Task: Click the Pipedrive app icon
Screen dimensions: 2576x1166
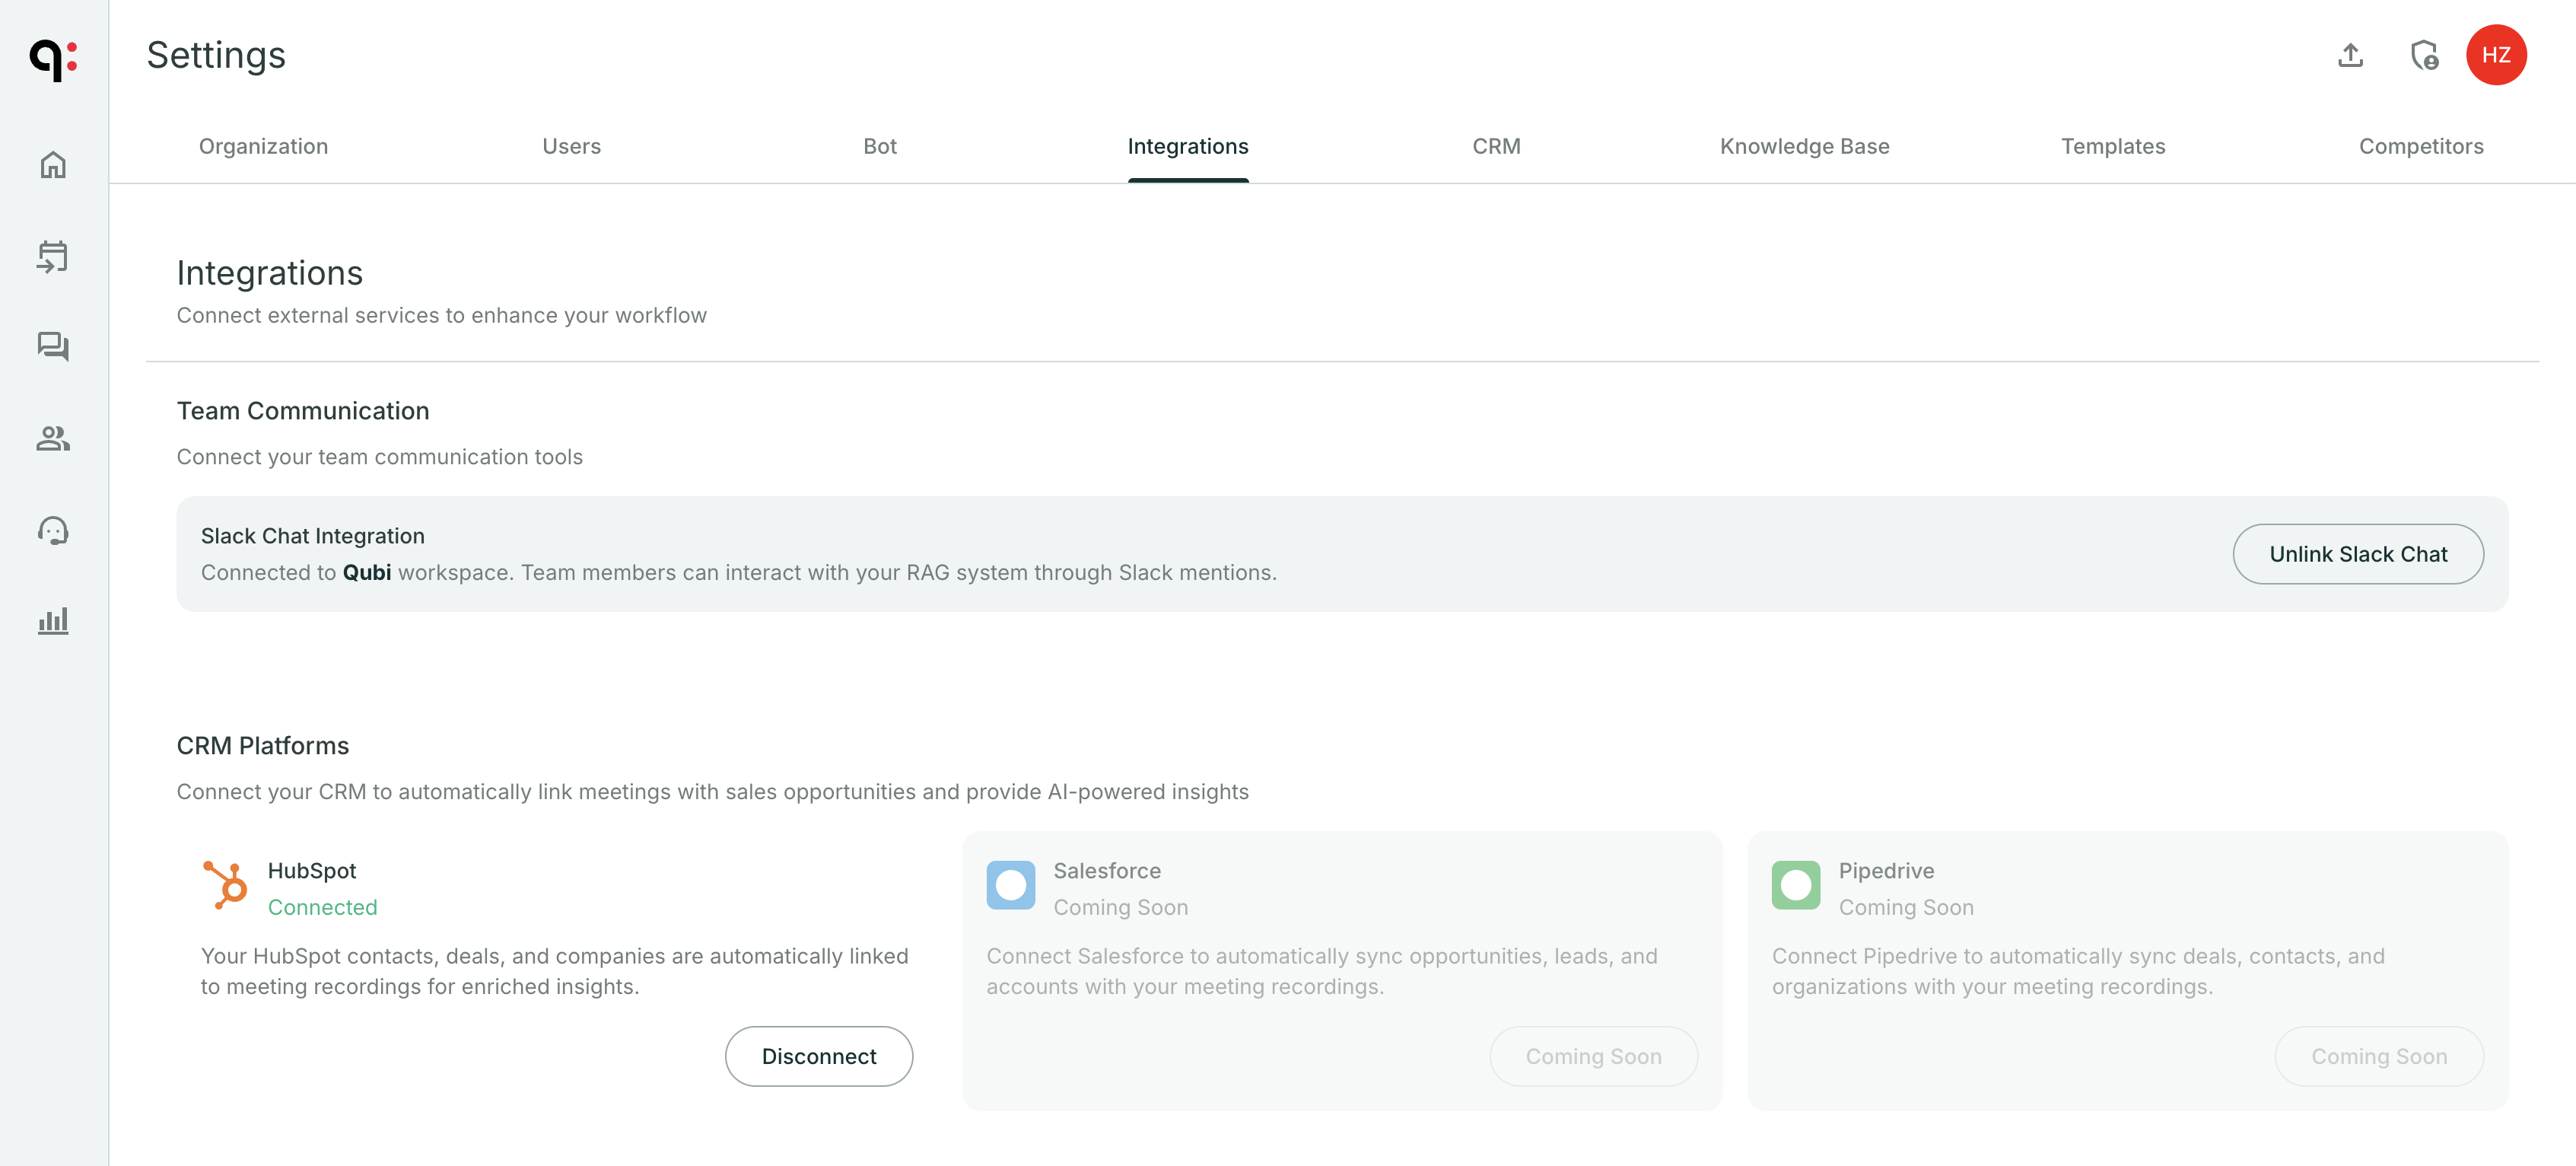Action: coord(1796,884)
